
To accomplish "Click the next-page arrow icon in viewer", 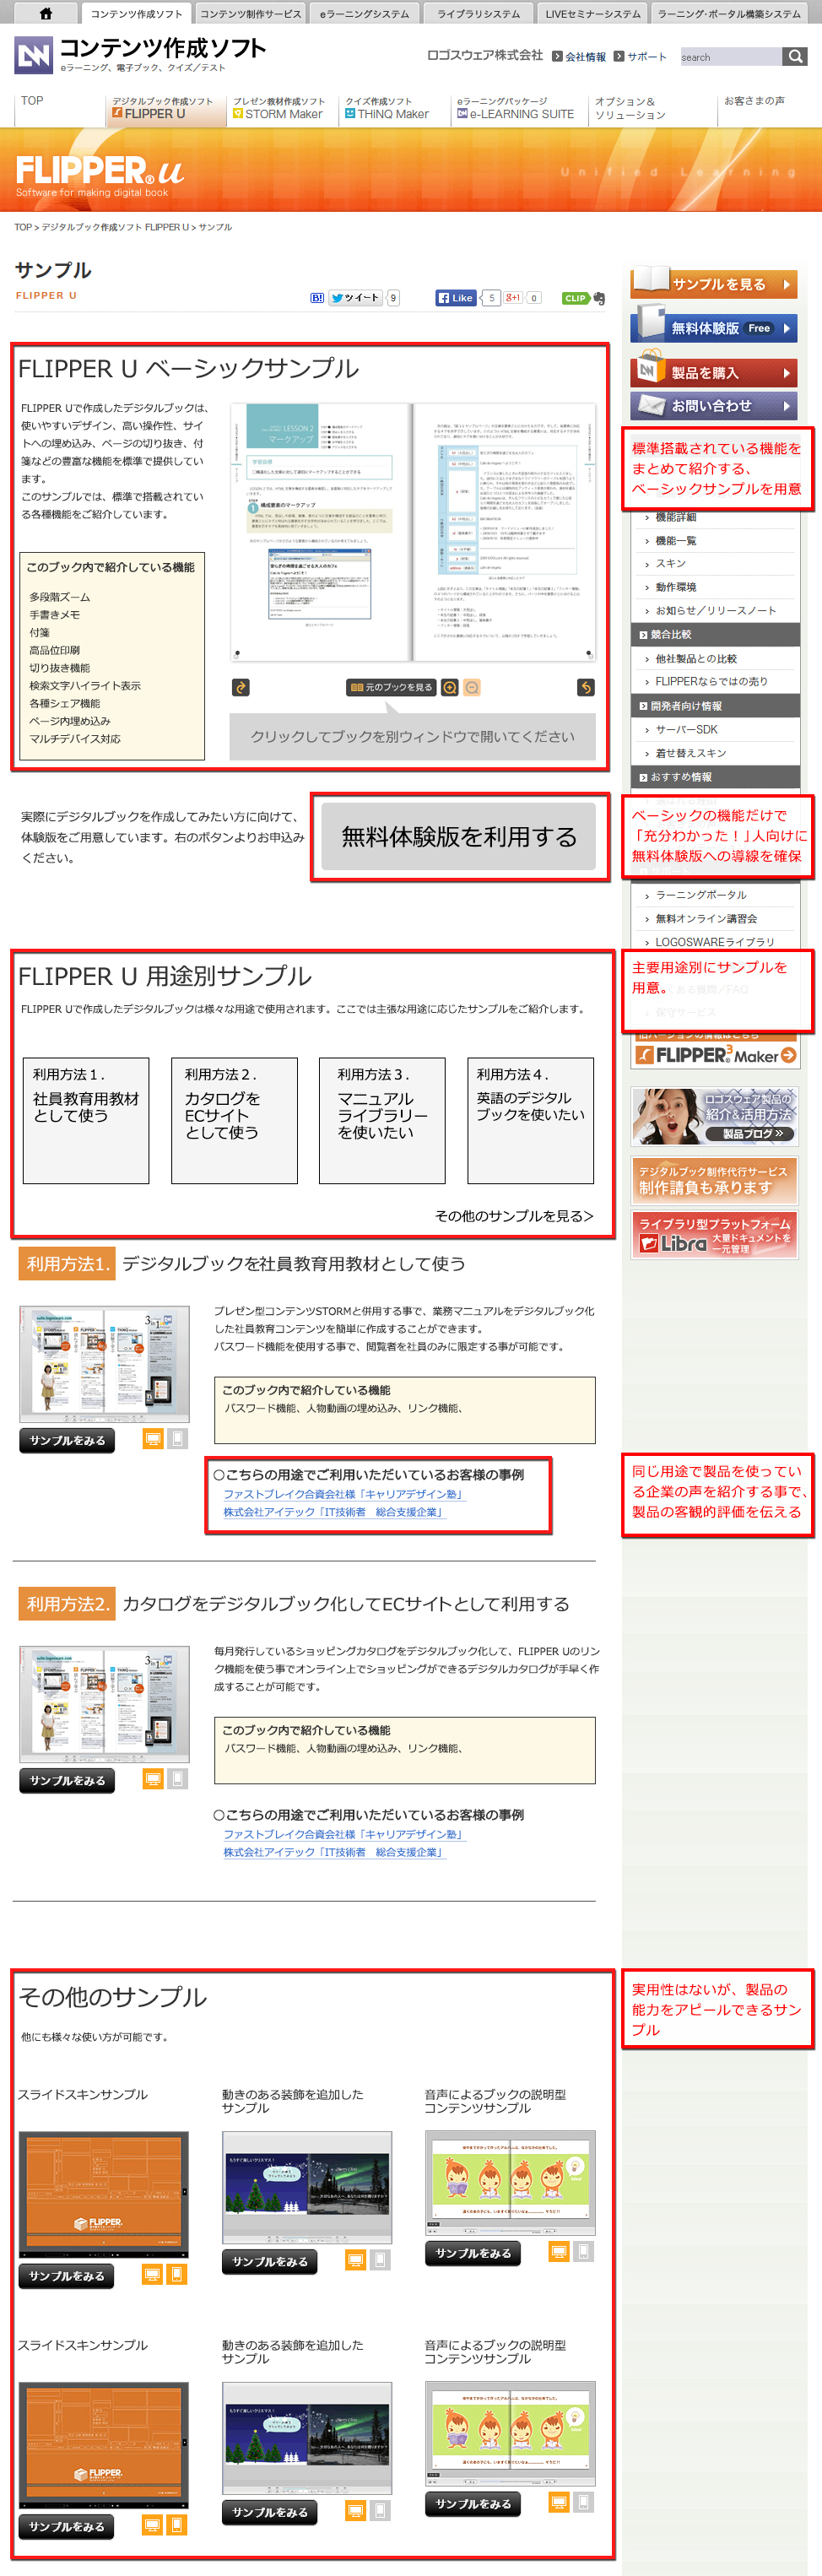I will tap(585, 687).
